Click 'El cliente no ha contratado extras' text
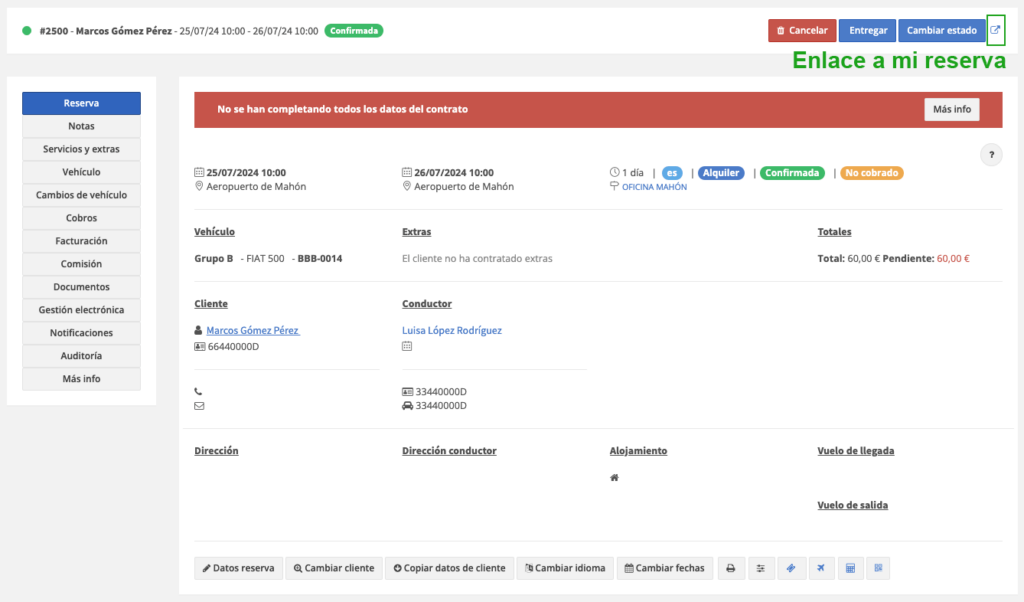1024x602 pixels. 477,259
